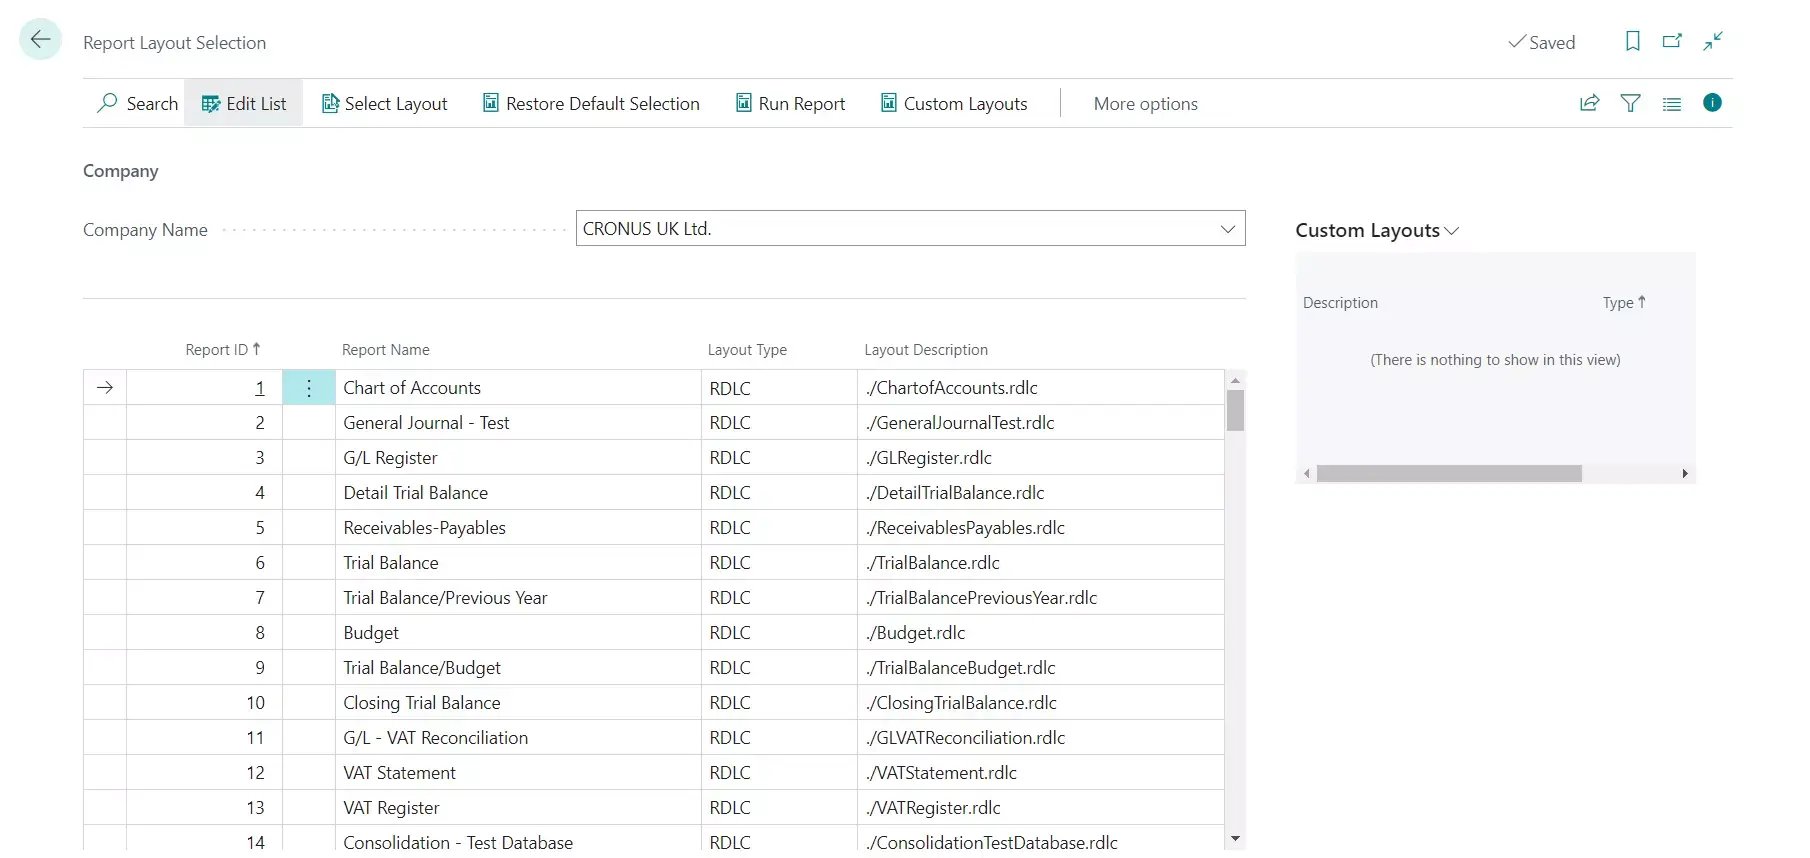This screenshot has width=1810, height=858.
Task: Click the Layout Type column header
Action: coord(747,349)
